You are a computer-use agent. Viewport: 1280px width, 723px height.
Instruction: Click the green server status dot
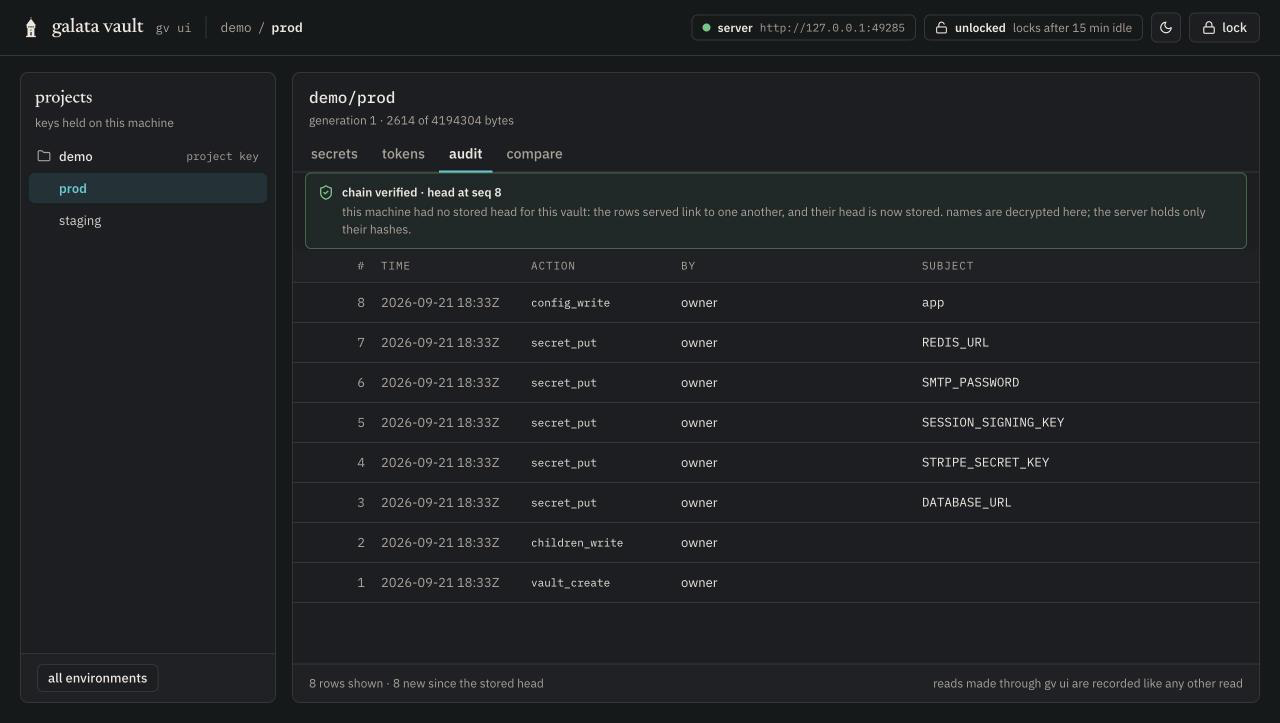[x=706, y=28]
